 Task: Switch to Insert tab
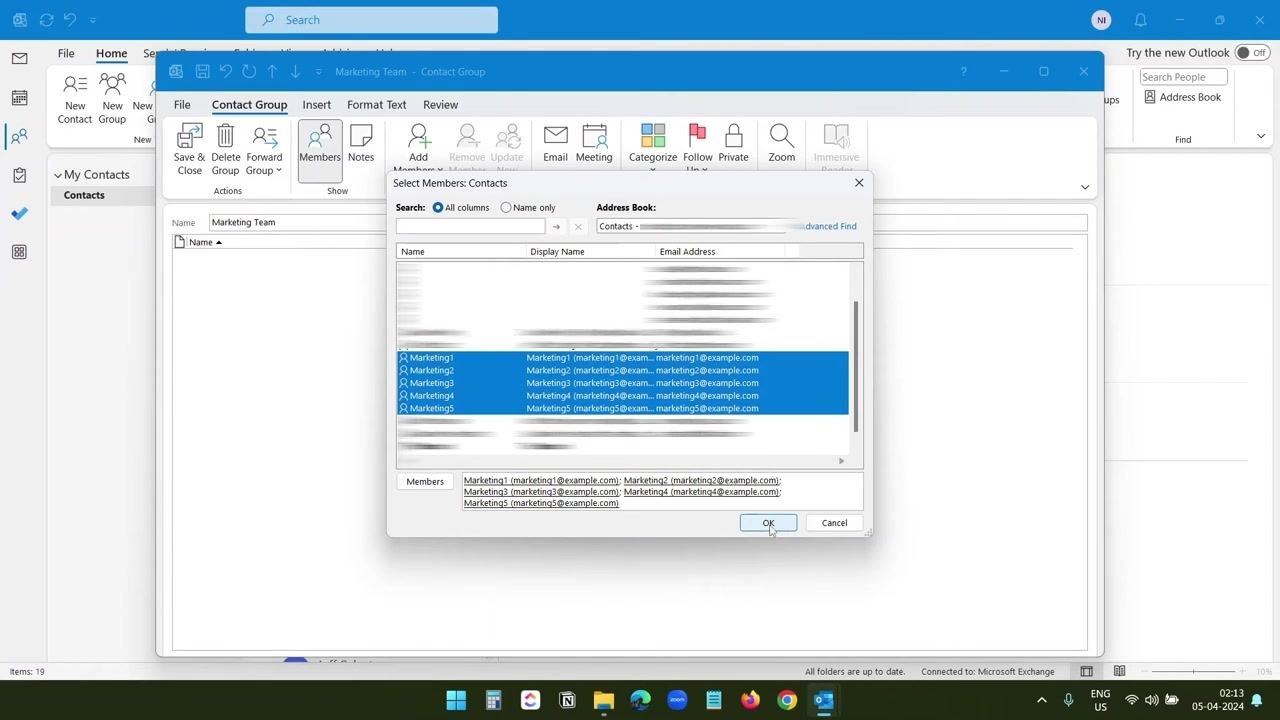tap(317, 105)
